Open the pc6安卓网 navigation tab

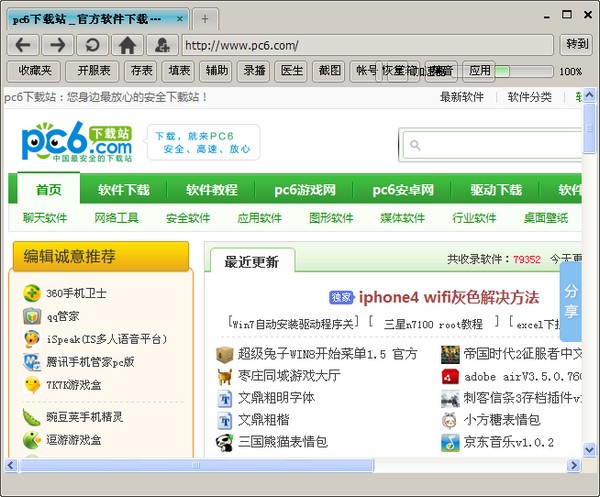[403, 190]
